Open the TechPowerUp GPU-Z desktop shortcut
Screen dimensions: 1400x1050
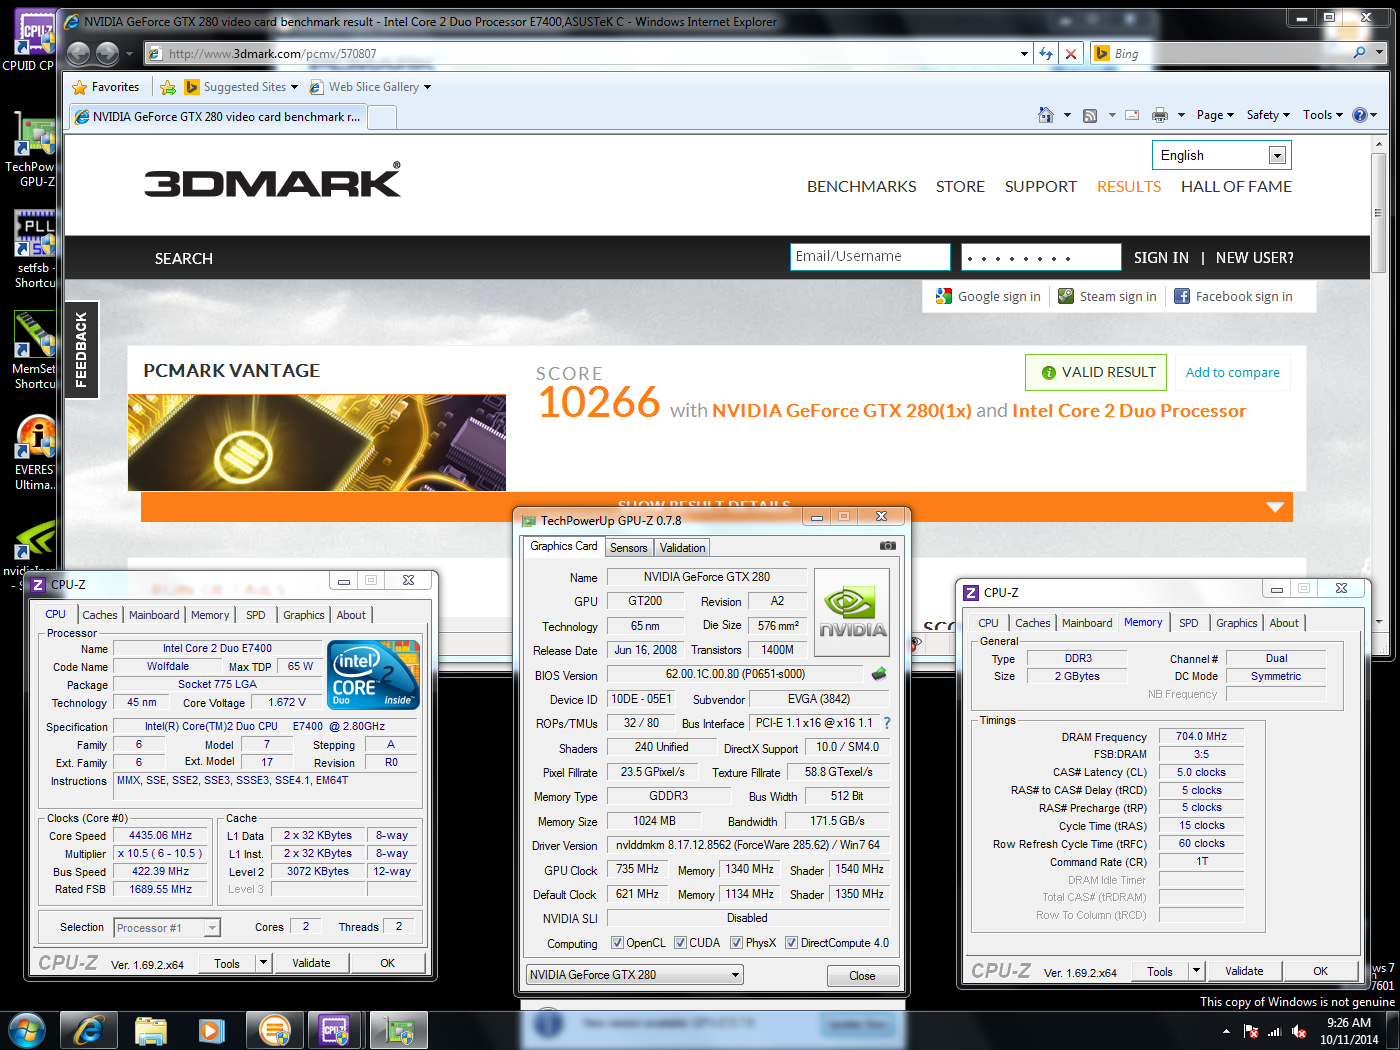pyautogui.click(x=33, y=150)
